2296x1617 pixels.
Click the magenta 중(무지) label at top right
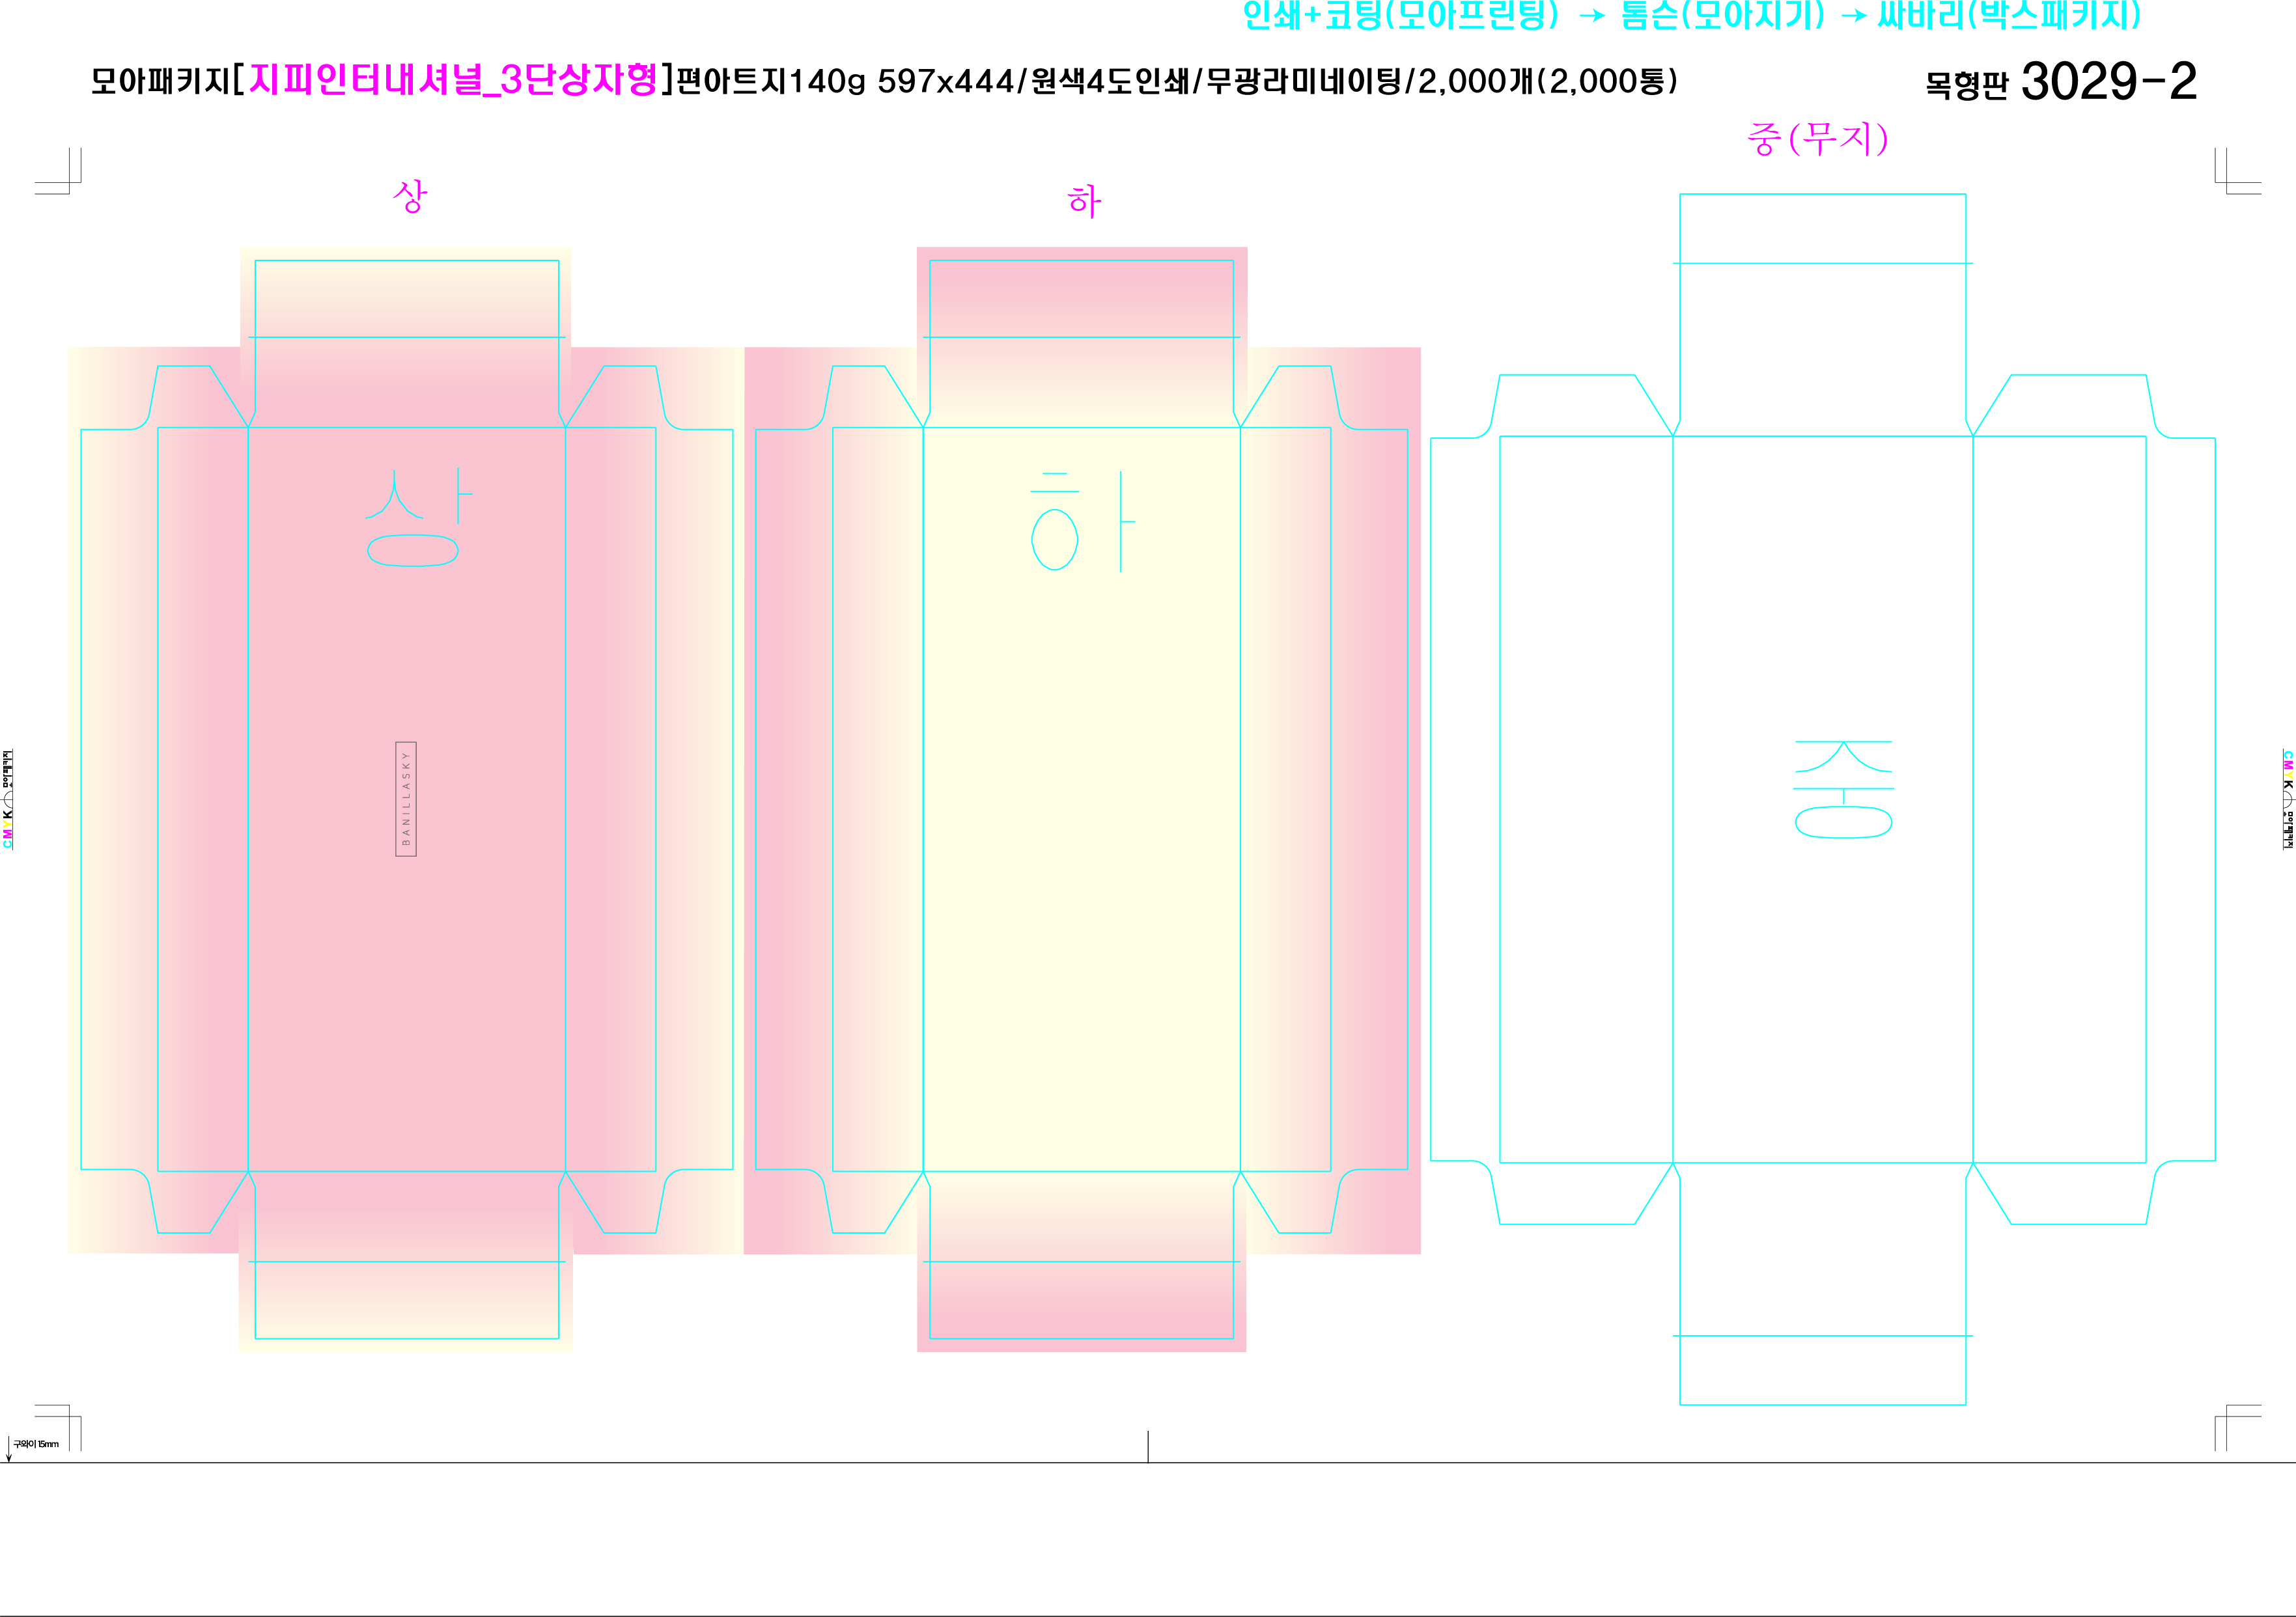1817,138
